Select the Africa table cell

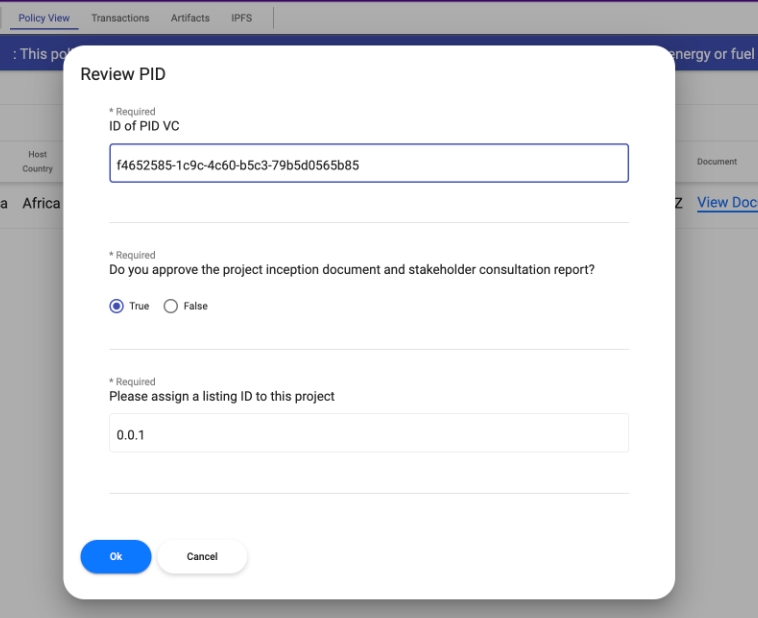[41, 203]
